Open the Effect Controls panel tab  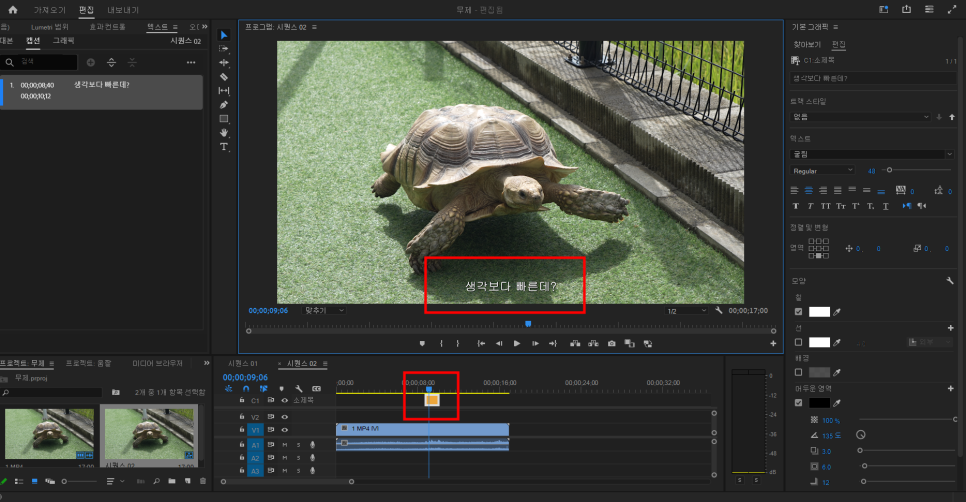pos(107,27)
